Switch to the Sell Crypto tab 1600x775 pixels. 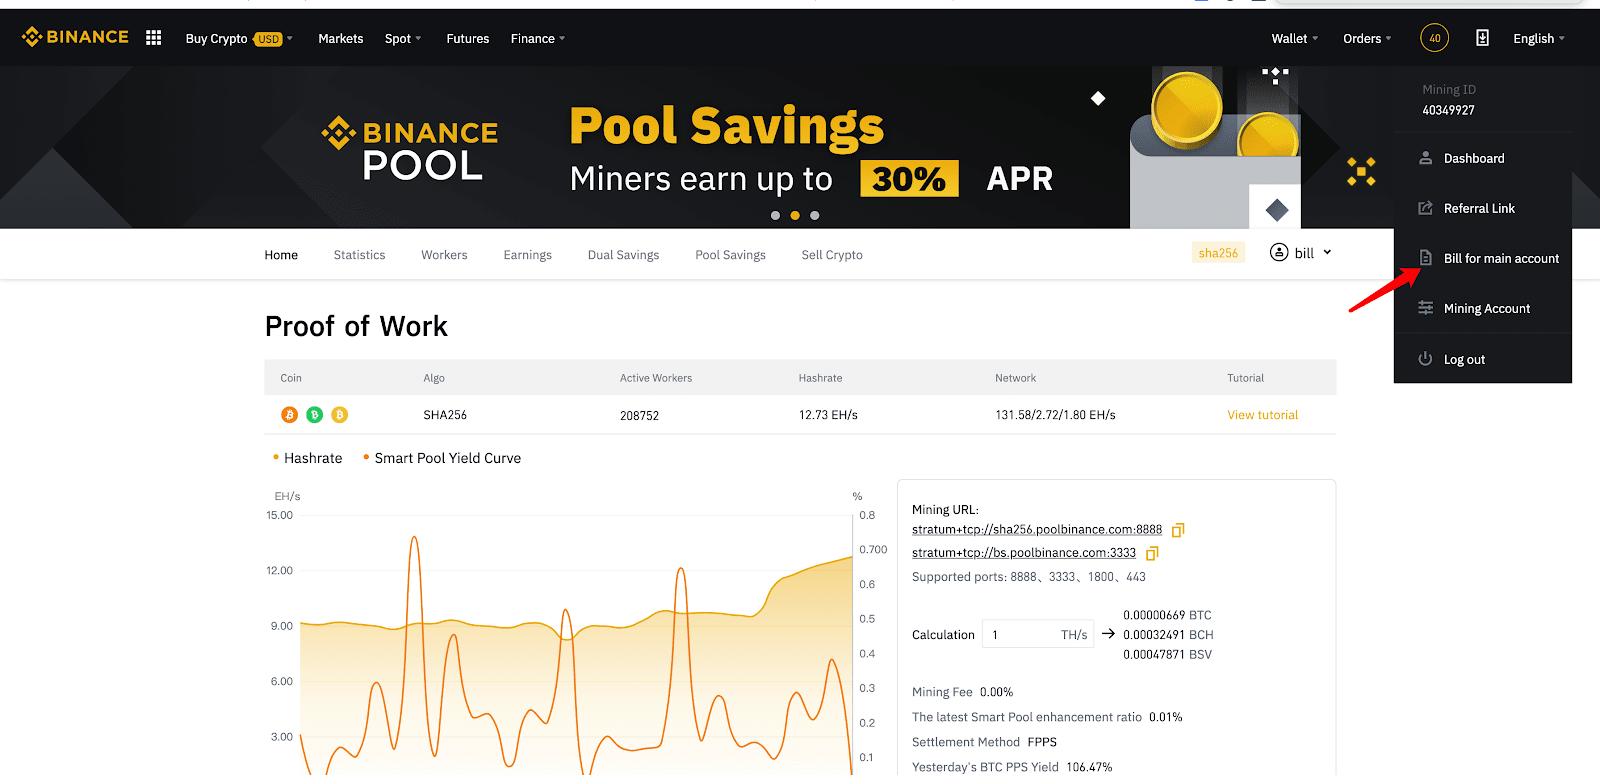tap(832, 255)
